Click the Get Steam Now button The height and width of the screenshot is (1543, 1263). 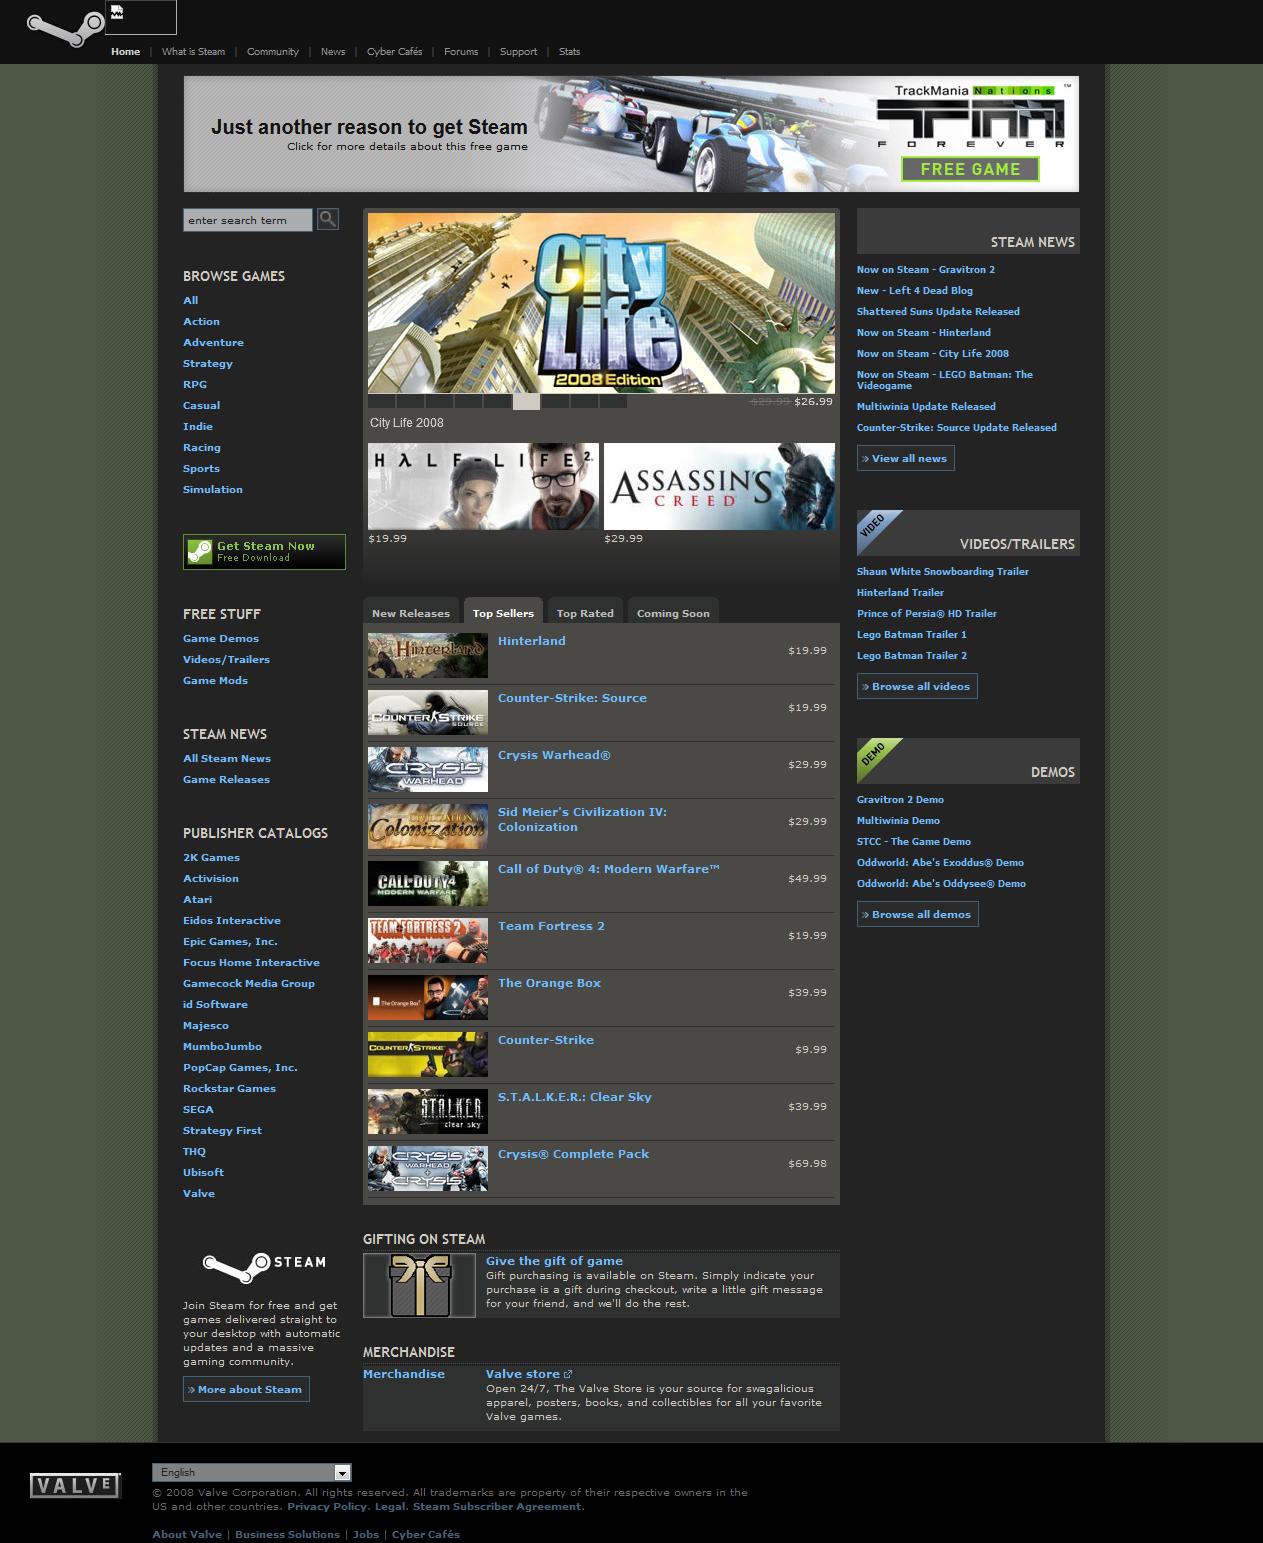264,552
